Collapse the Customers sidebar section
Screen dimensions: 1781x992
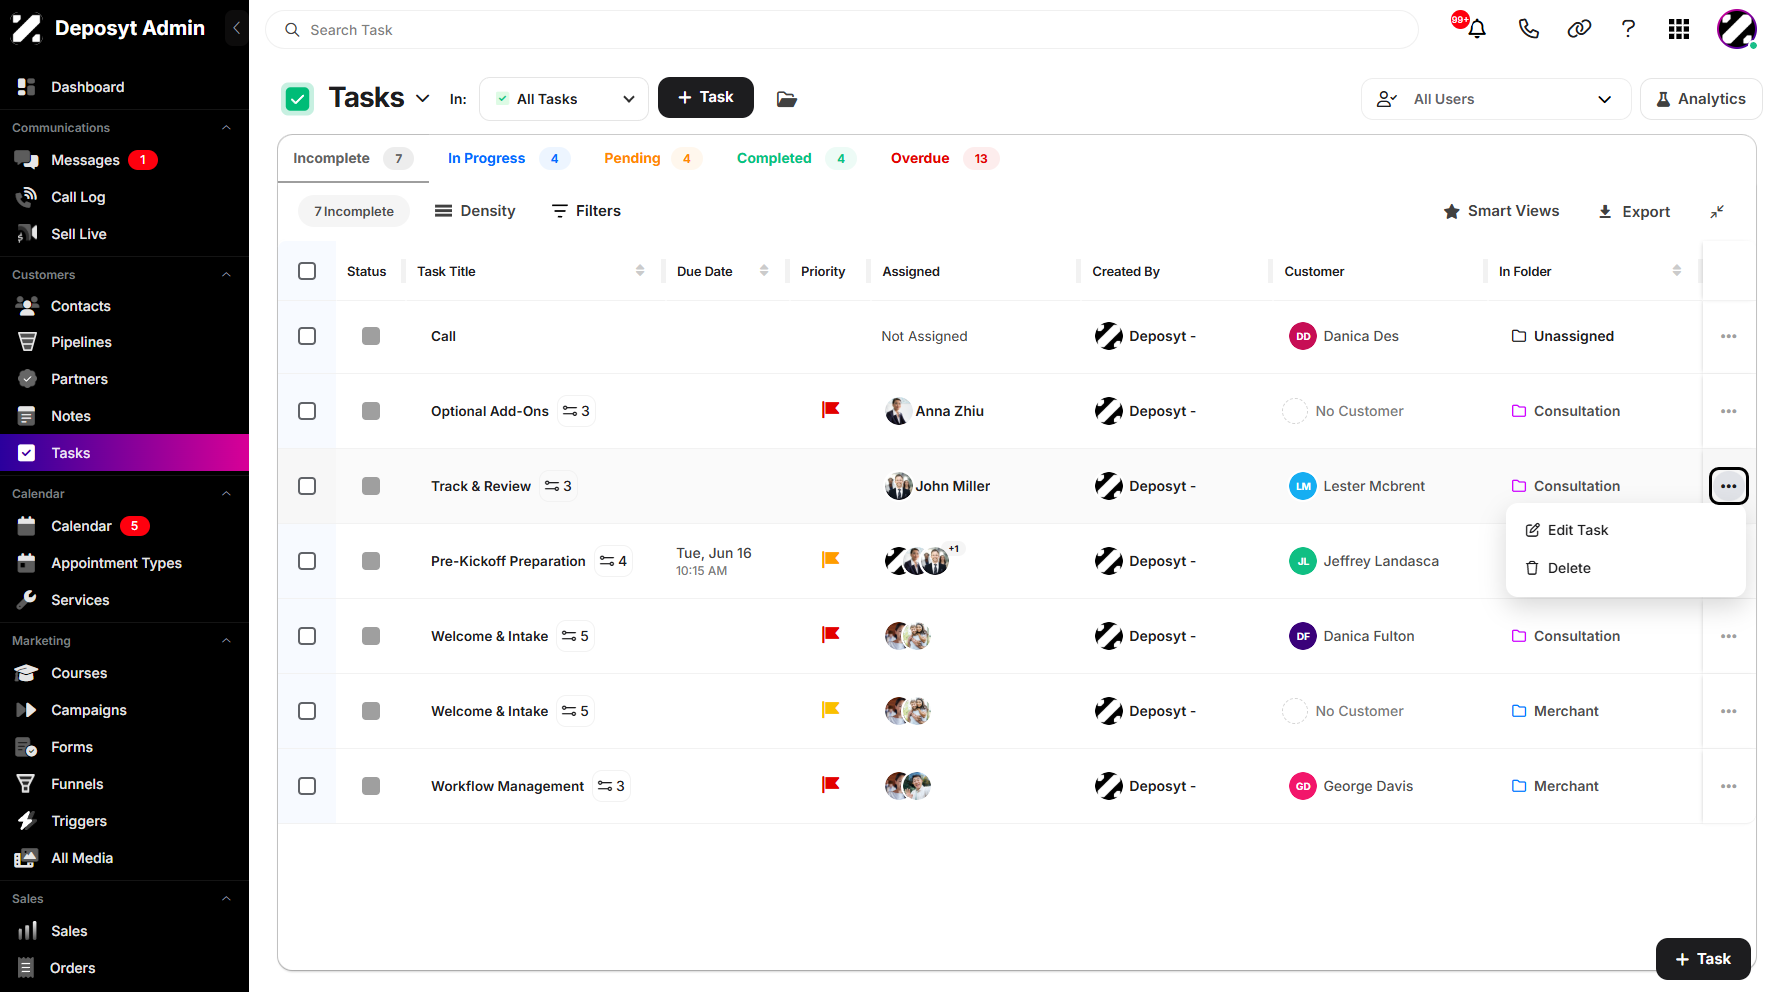(226, 275)
